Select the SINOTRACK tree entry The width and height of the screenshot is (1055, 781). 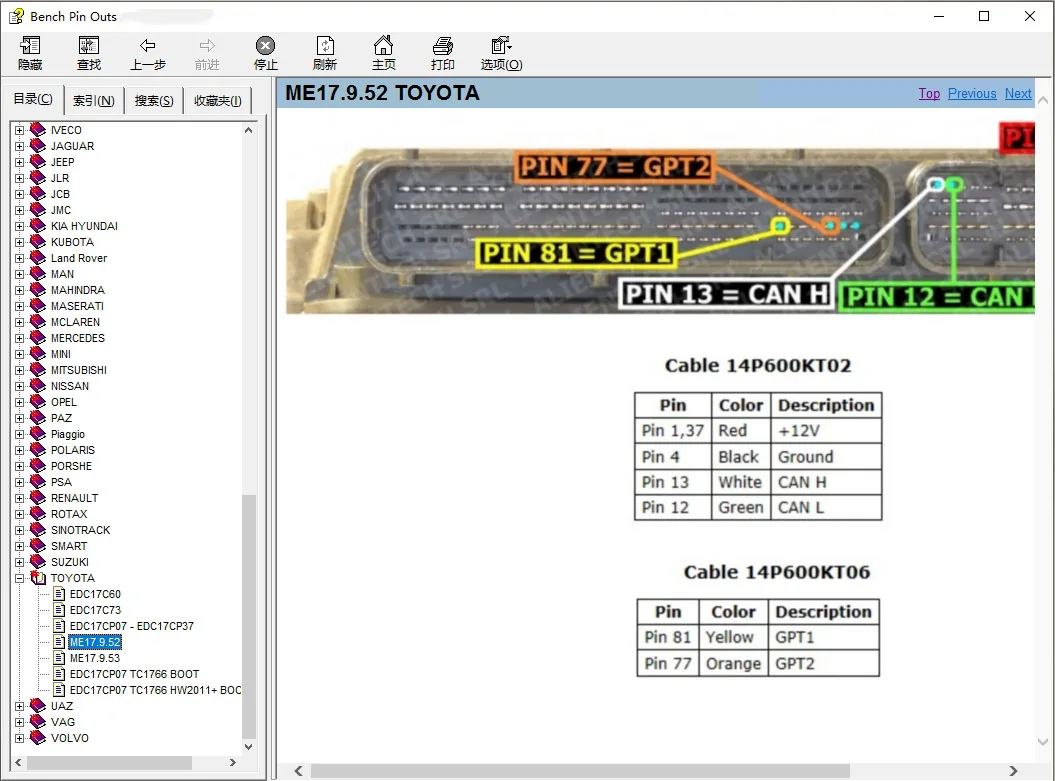click(x=81, y=530)
